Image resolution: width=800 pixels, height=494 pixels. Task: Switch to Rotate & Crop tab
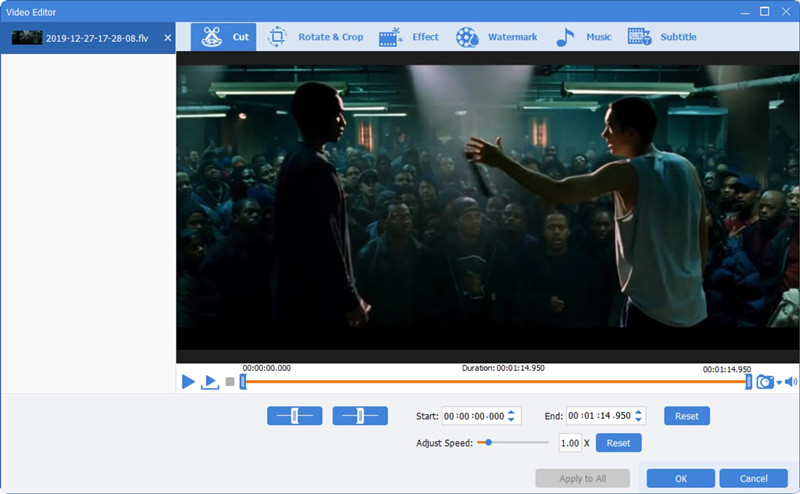click(315, 37)
